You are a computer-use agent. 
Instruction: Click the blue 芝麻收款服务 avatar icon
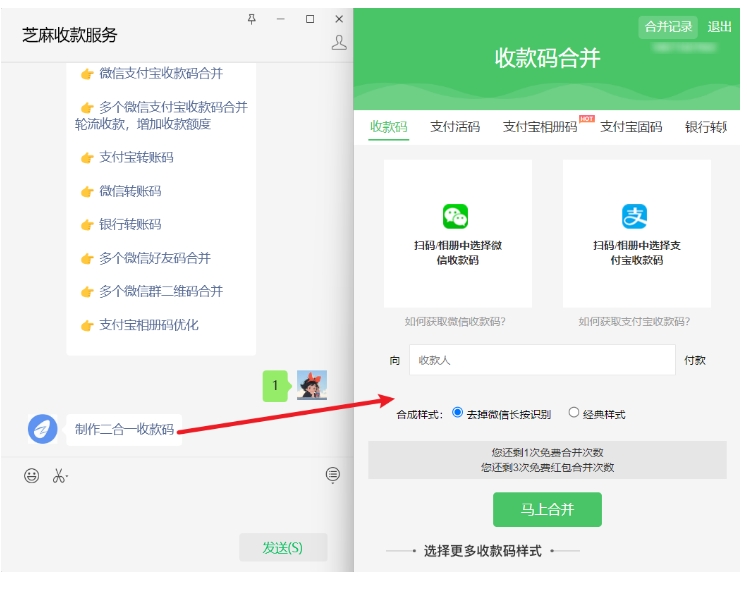(x=42, y=429)
